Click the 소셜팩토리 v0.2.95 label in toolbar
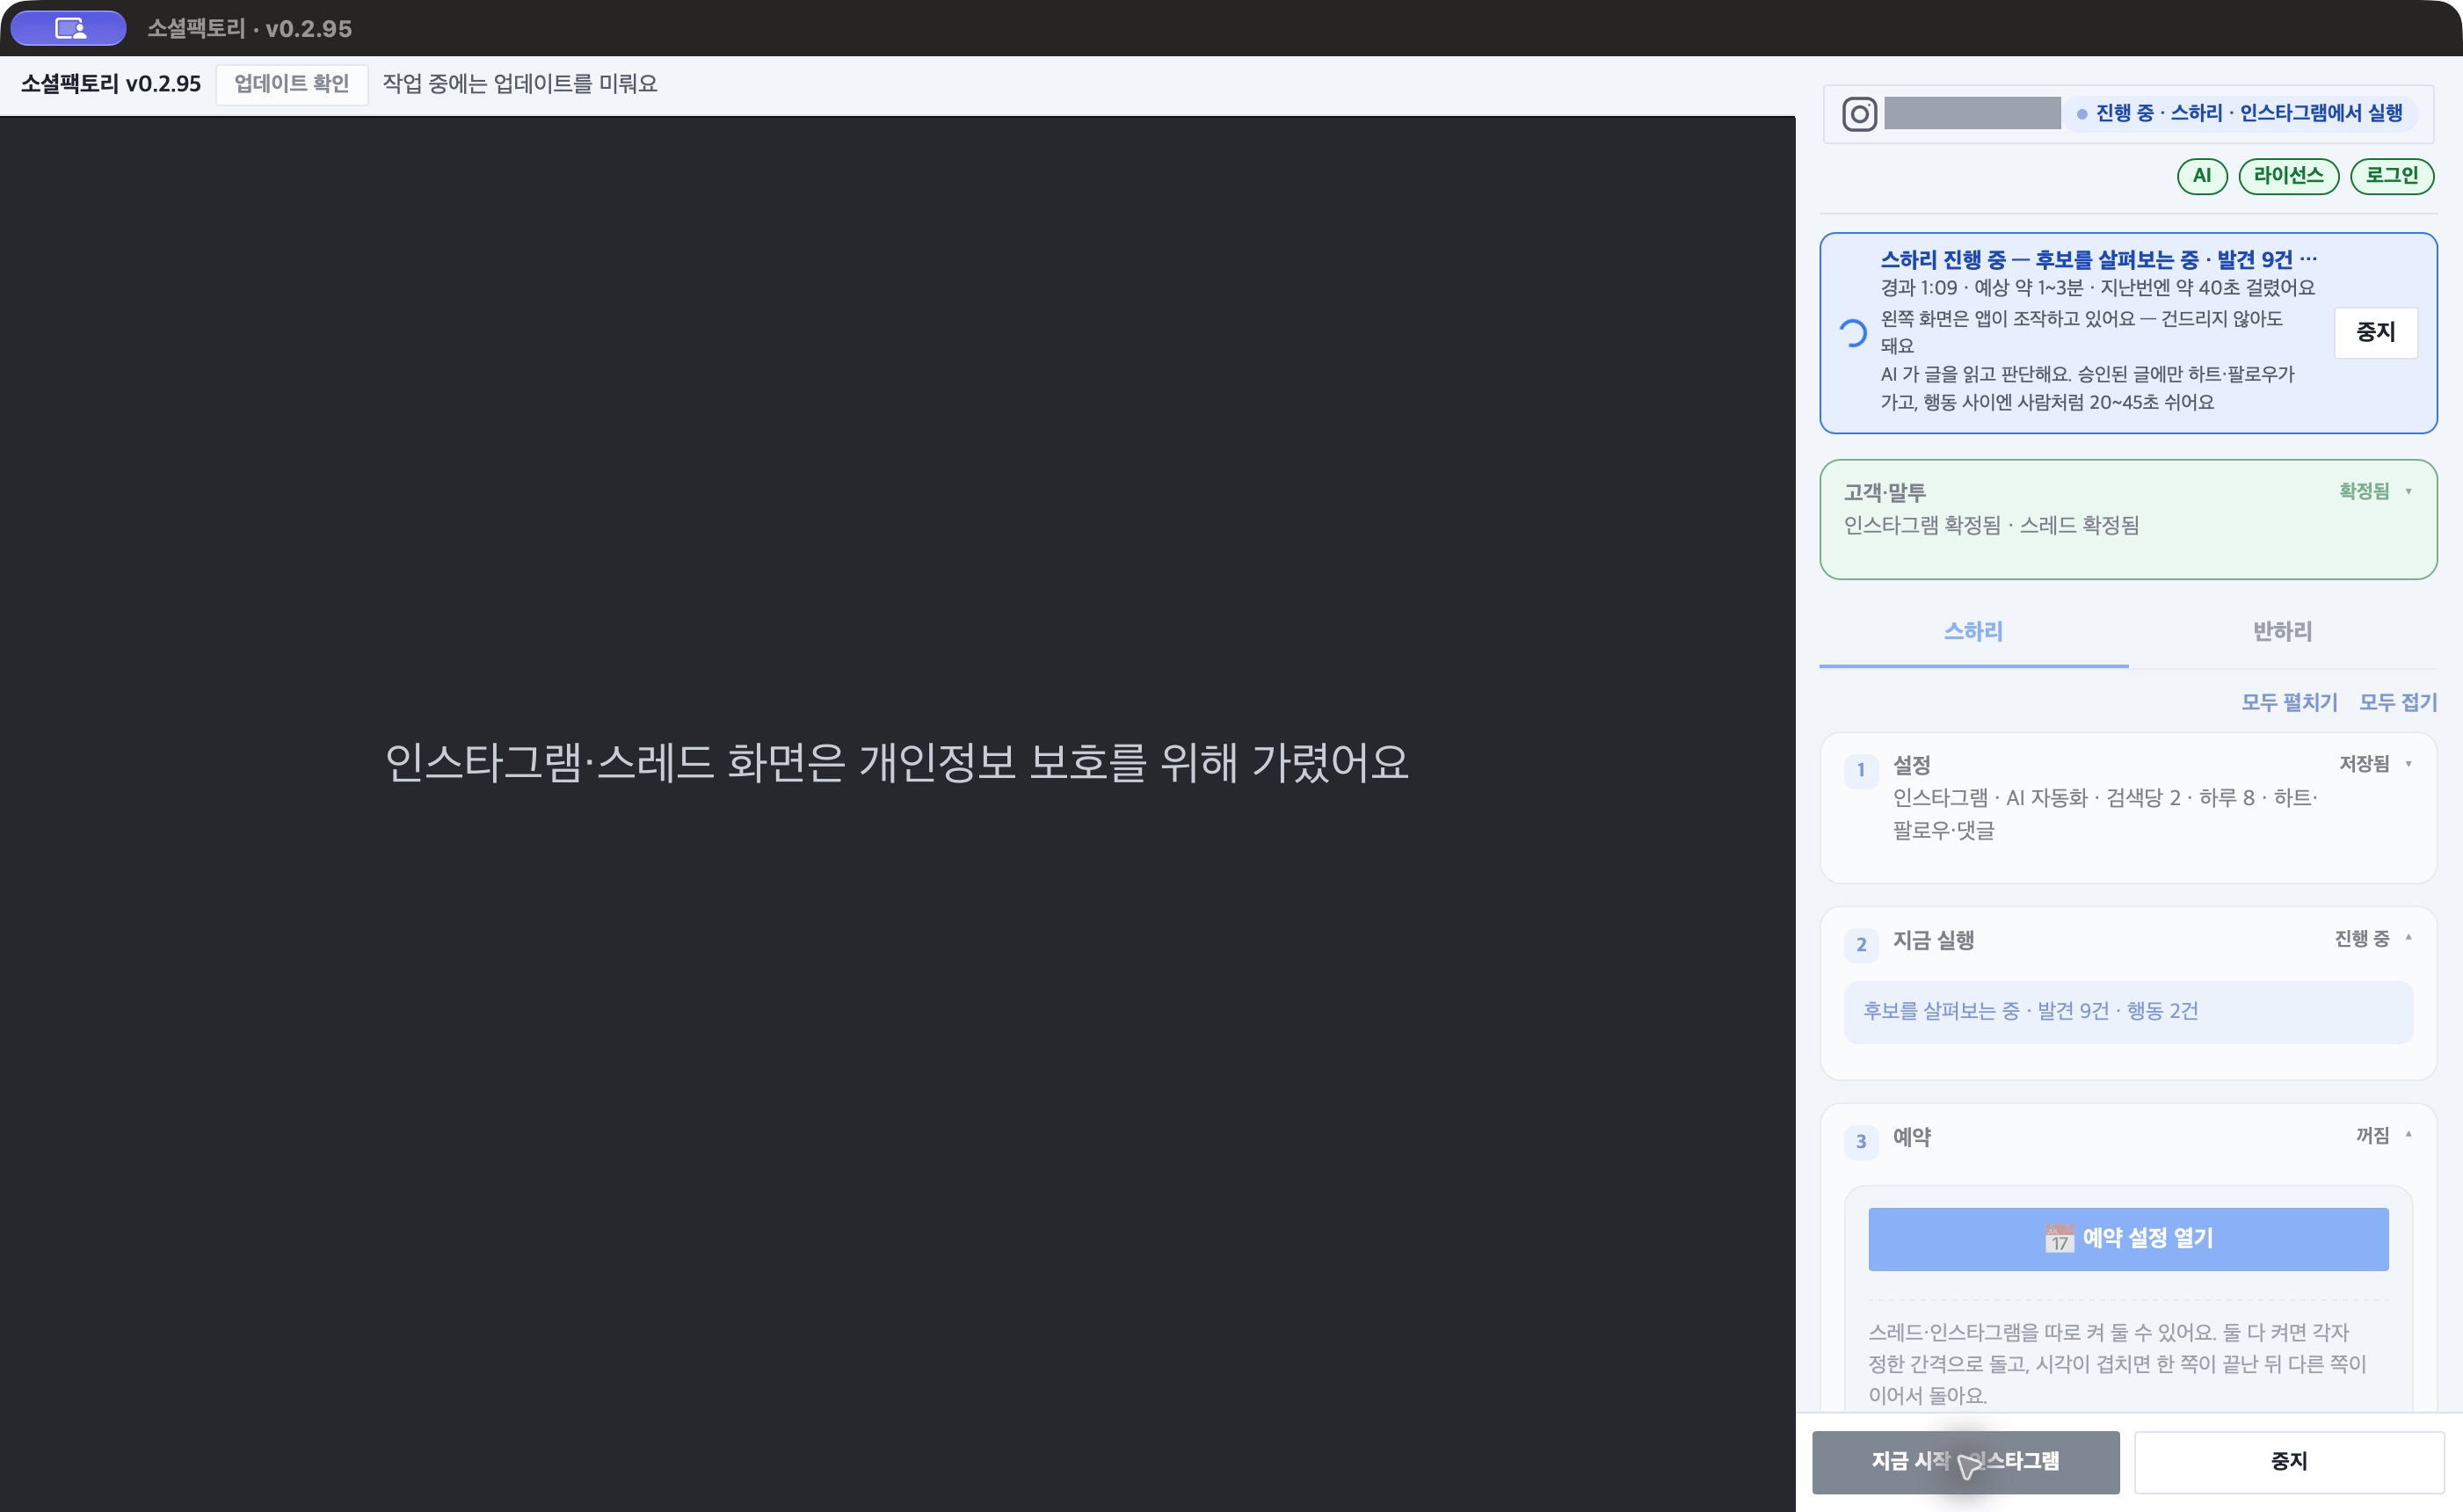Viewport: 2463px width, 1512px height. (x=111, y=84)
